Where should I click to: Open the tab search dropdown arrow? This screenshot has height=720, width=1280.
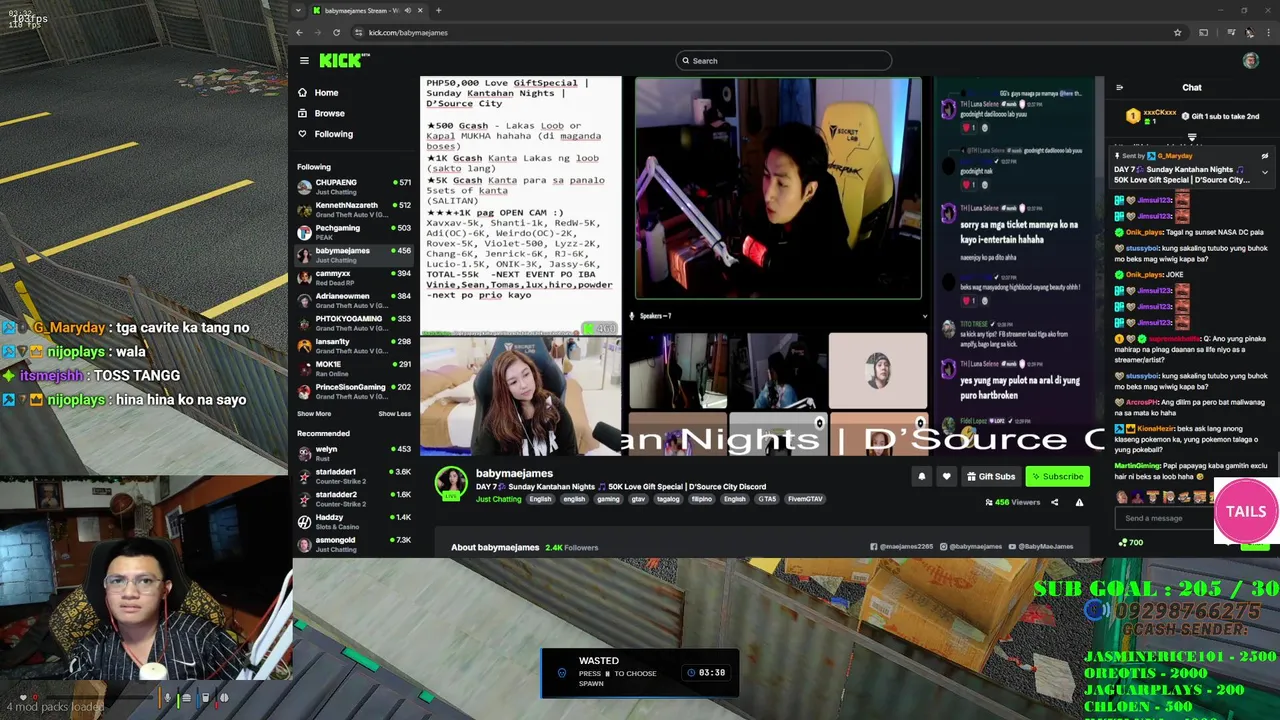(299, 10)
